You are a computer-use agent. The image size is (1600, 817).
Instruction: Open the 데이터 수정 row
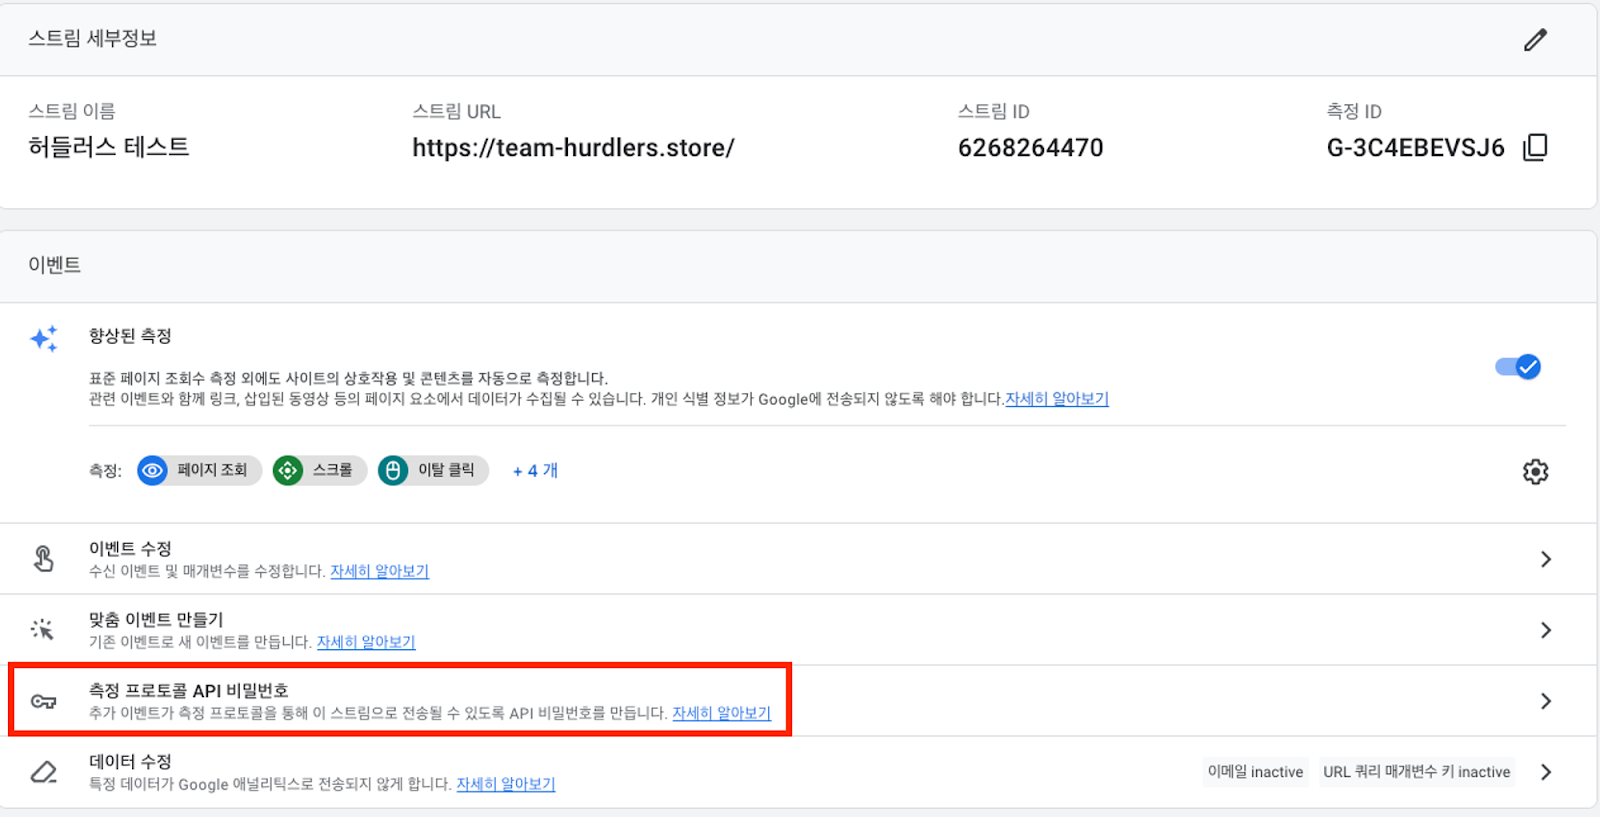[x=798, y=772]
